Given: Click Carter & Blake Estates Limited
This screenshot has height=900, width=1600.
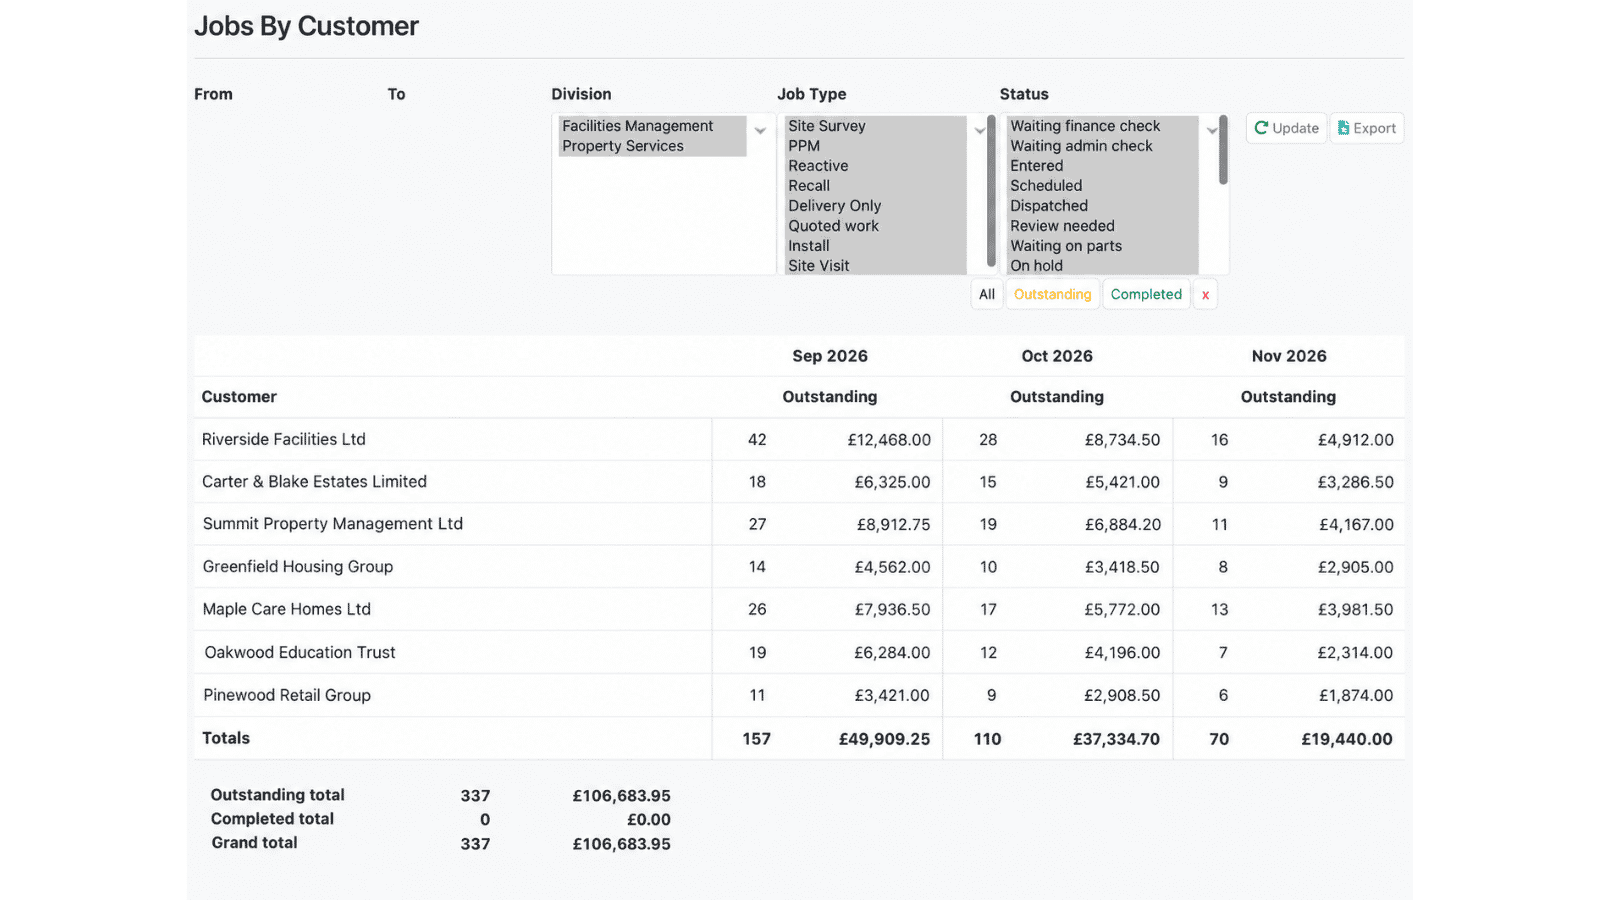Looking at the screenshot, I should coord(314,482).
